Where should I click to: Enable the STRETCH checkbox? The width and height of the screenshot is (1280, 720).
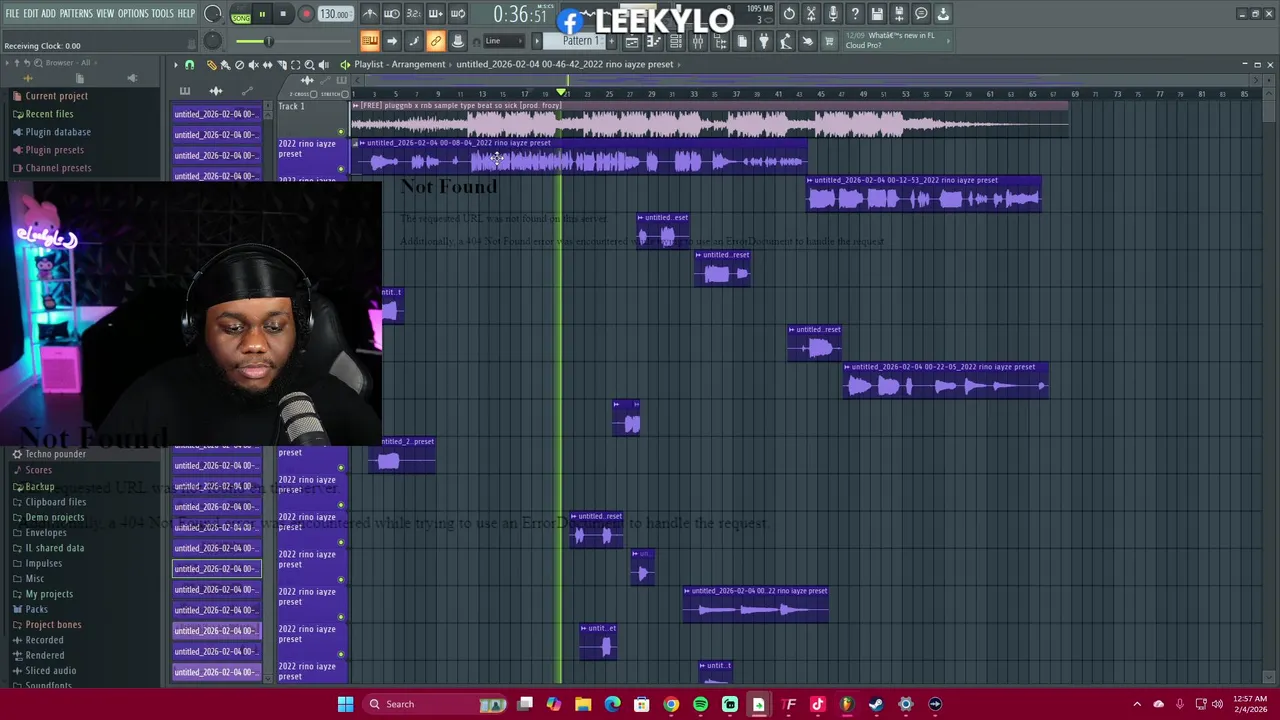pyautogui.click(x=344, y=94)
